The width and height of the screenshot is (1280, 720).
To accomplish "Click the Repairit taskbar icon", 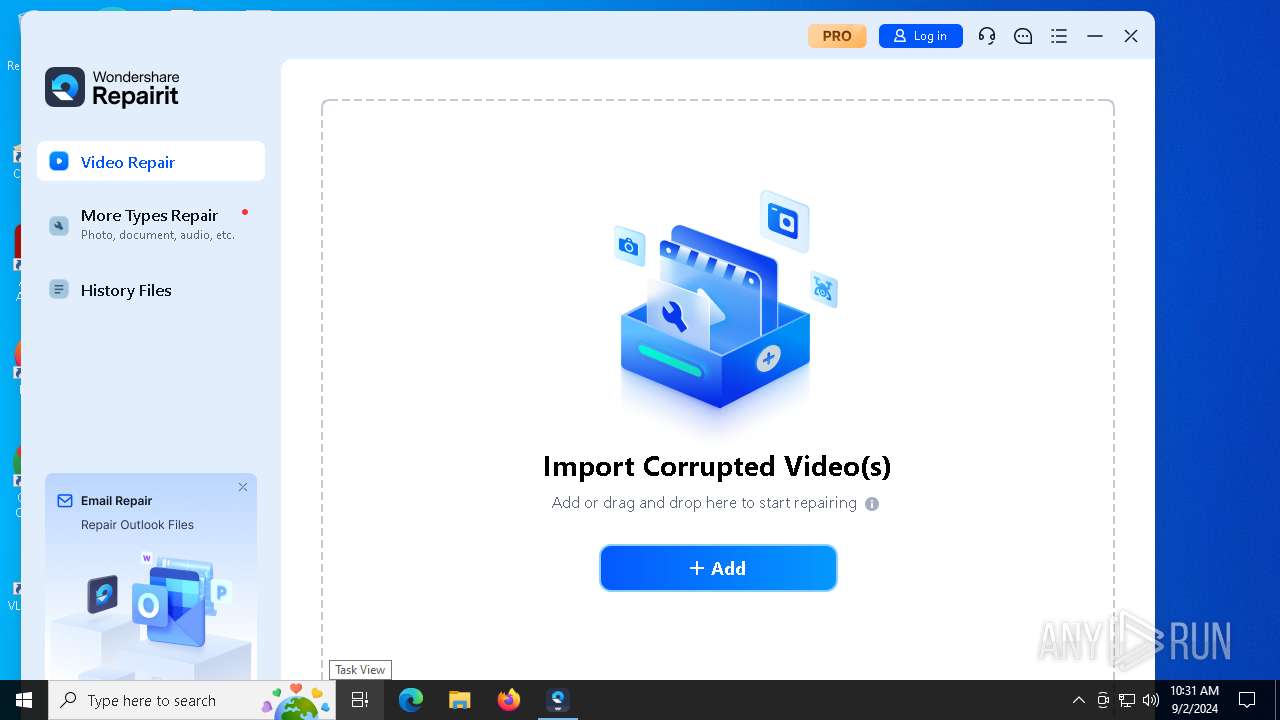I will tap(558, 700).
